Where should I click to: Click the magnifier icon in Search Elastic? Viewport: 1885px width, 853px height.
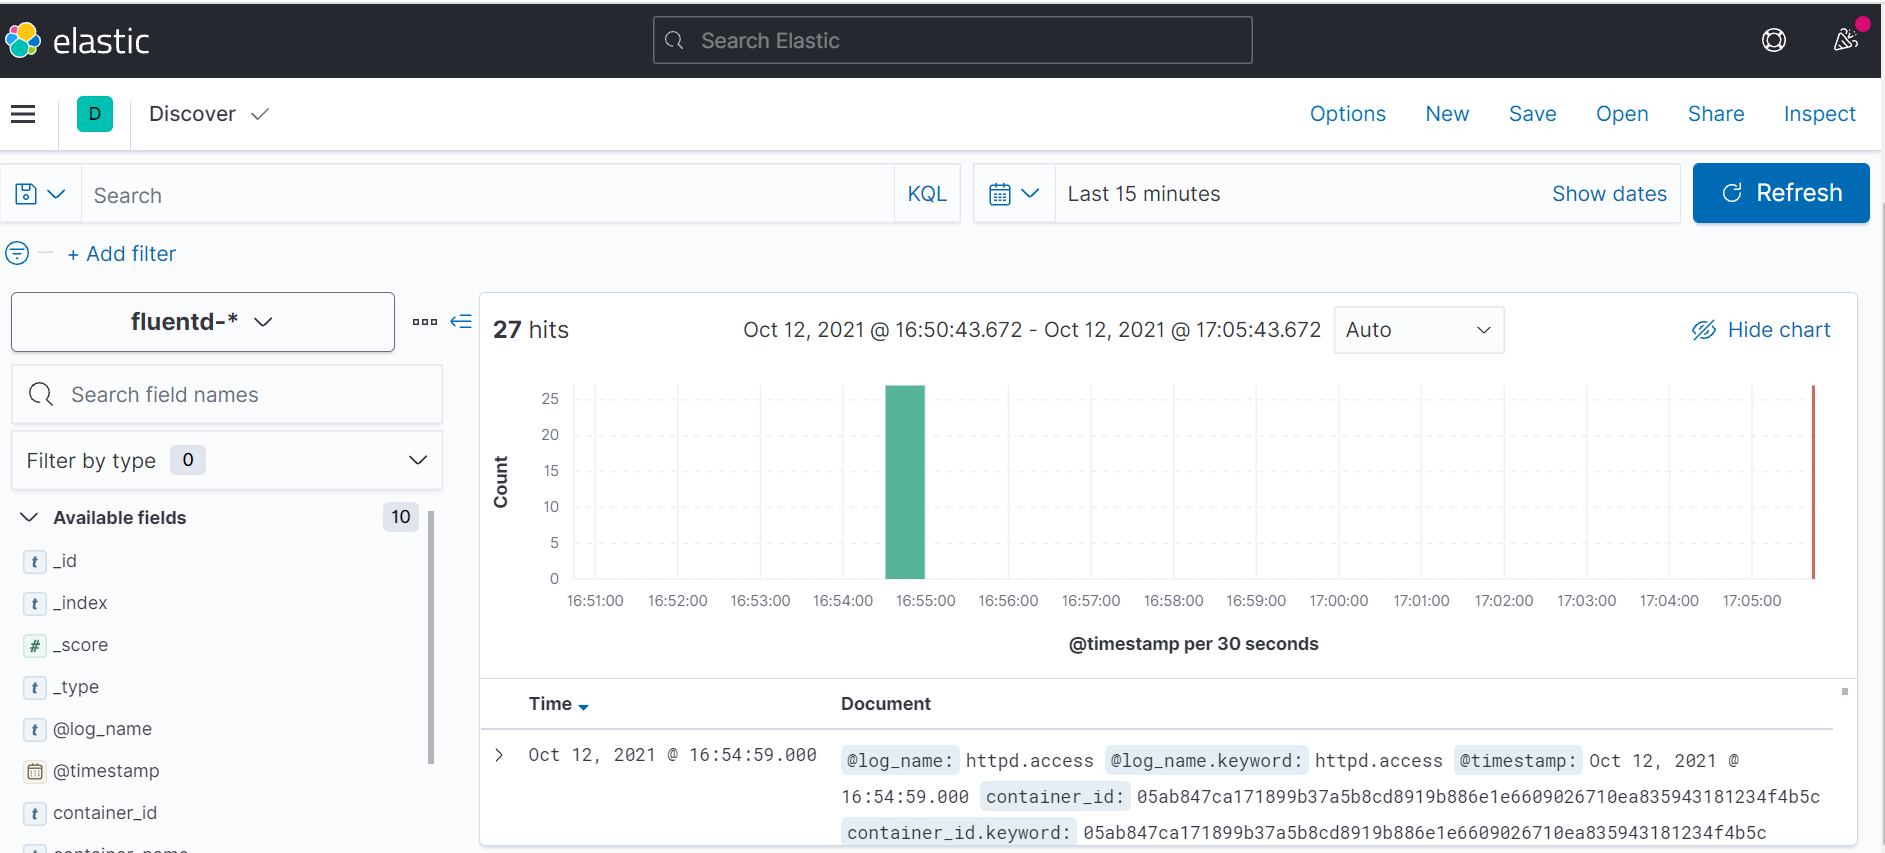click(674, 40)
